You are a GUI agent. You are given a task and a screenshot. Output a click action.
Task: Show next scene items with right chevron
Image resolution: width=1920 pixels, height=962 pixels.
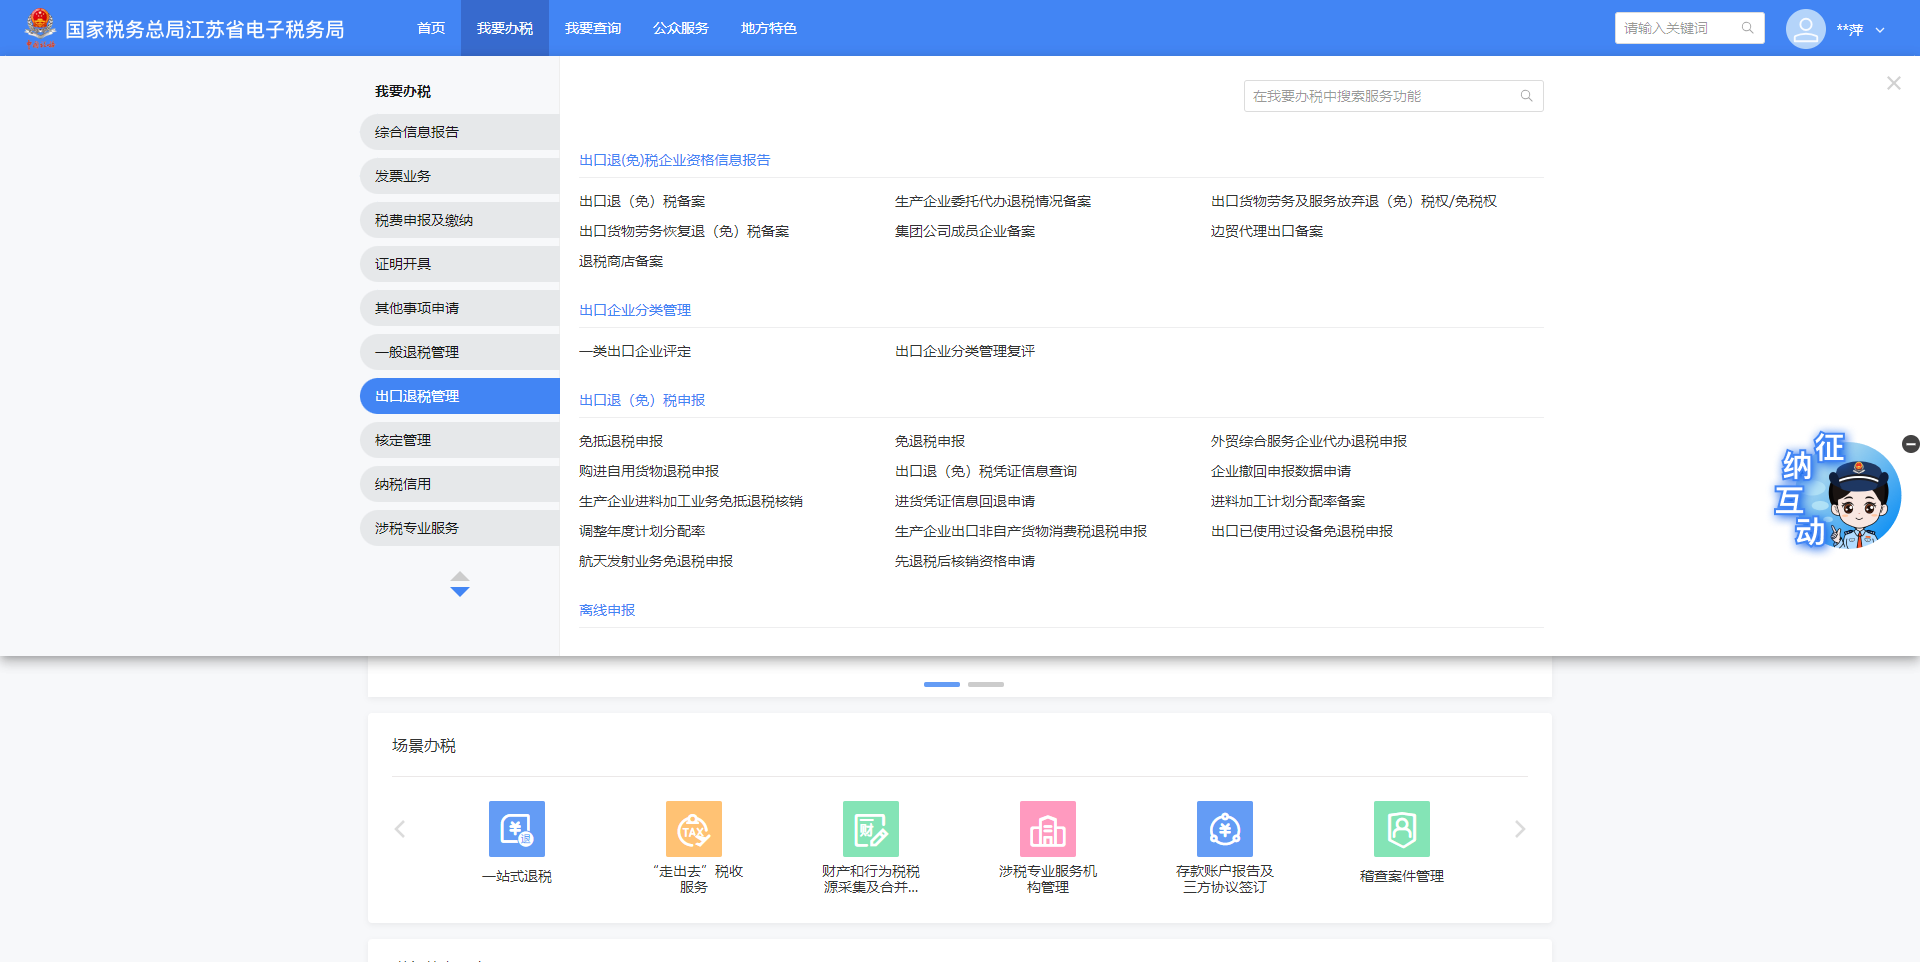coord(1519,829)
